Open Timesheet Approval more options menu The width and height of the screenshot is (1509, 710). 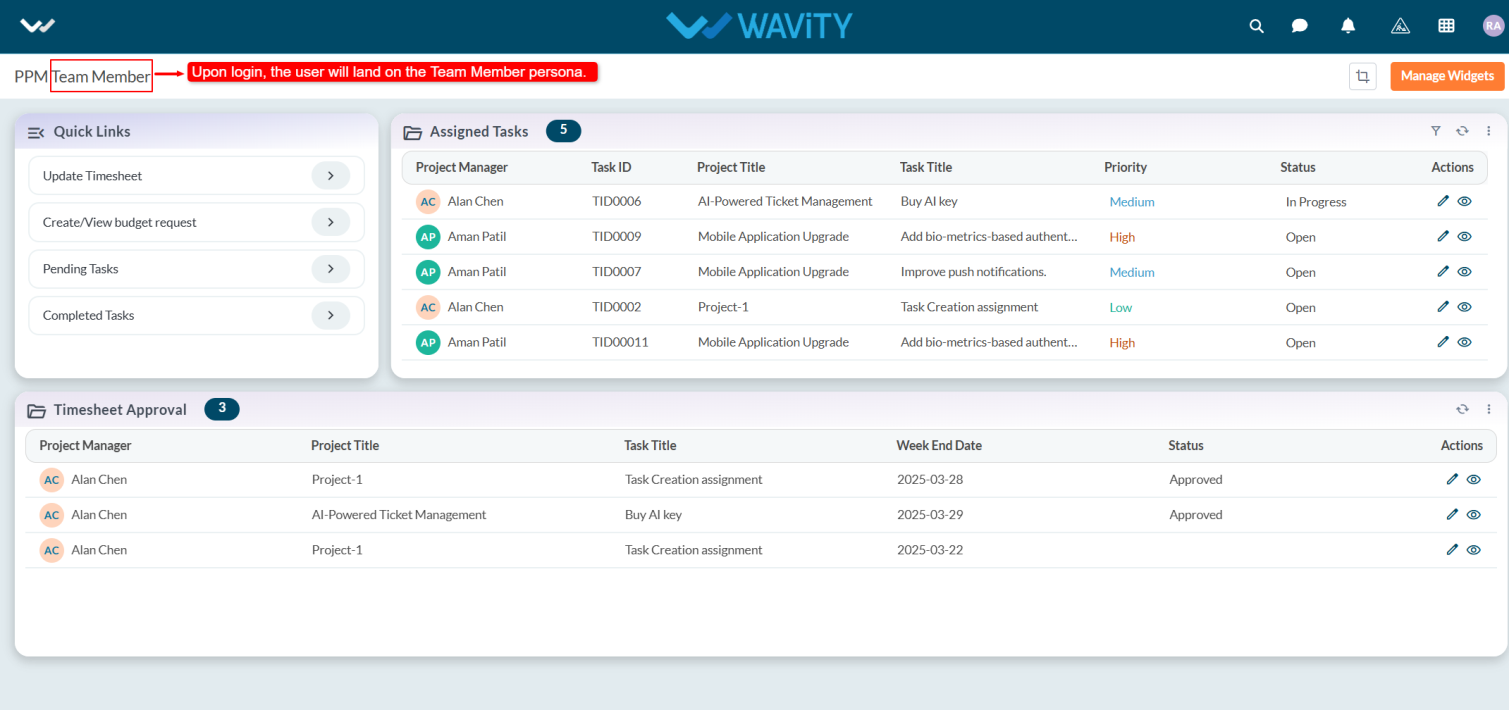point(1488,409)
